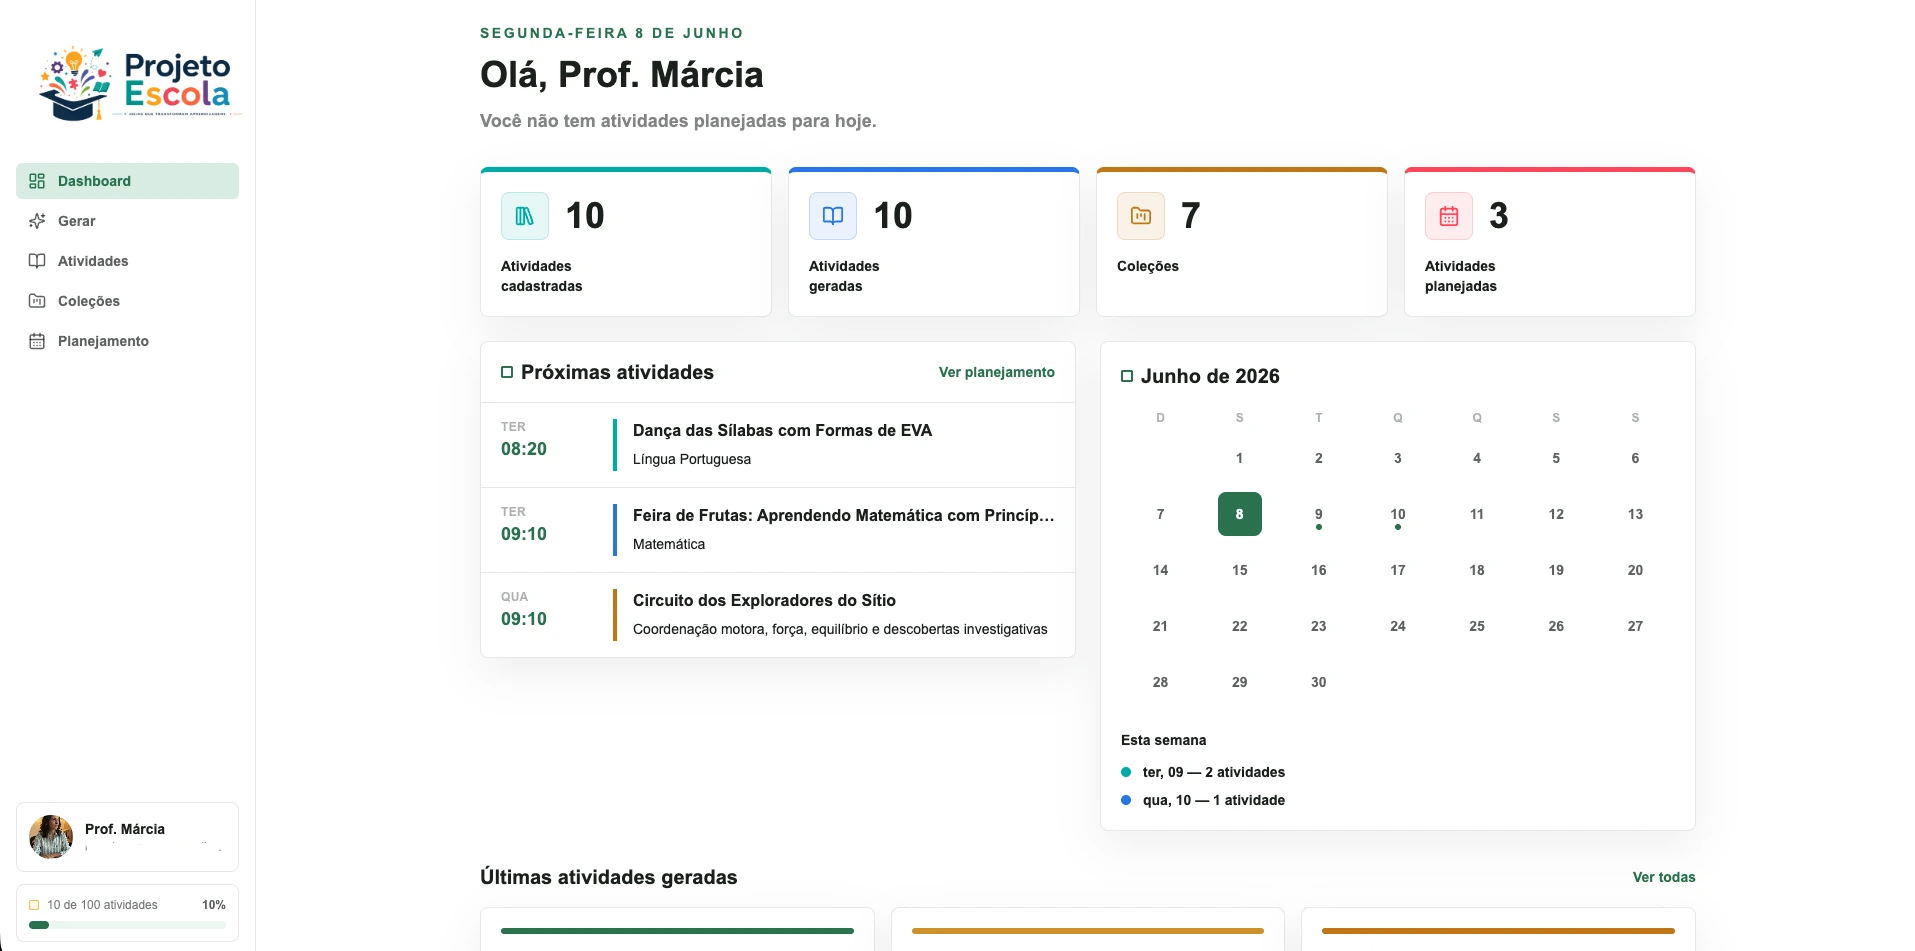Screen dimensions: 1915x951
Task: Select day 10 in the June calendar
Action: coord(1397,514)
